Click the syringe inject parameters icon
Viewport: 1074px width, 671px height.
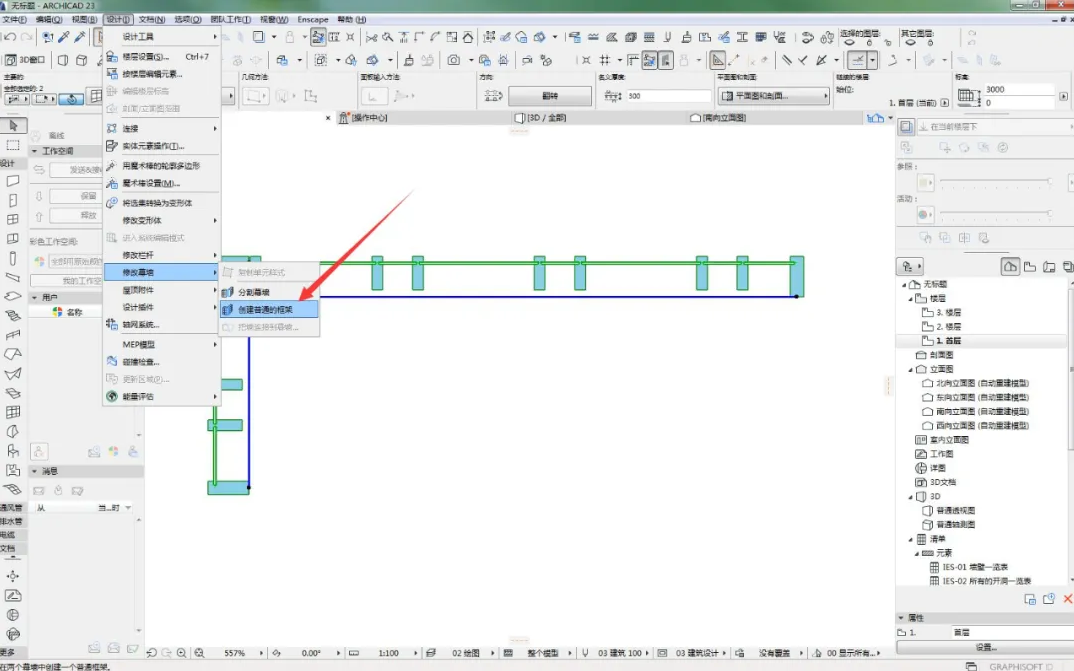point(80,37)
